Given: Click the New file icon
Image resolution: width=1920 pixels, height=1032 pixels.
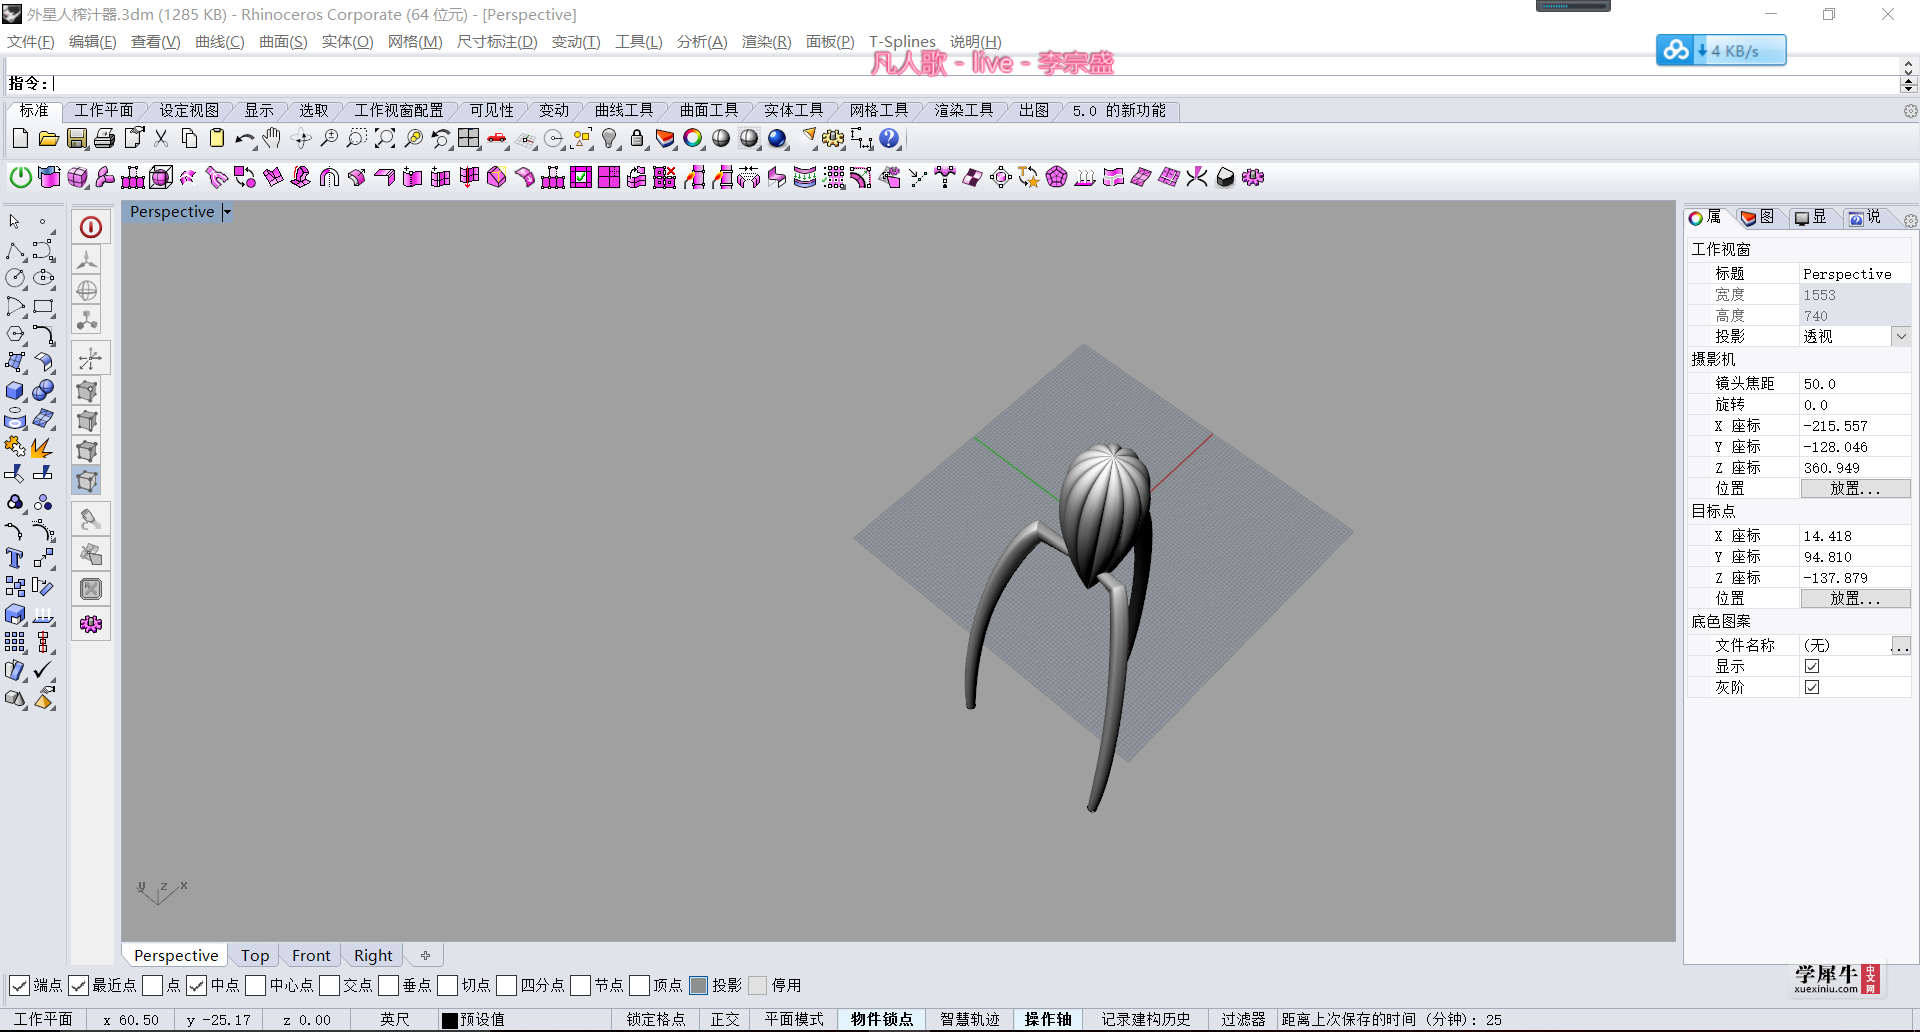Looking at the screenshot, I should click(20, 139).
